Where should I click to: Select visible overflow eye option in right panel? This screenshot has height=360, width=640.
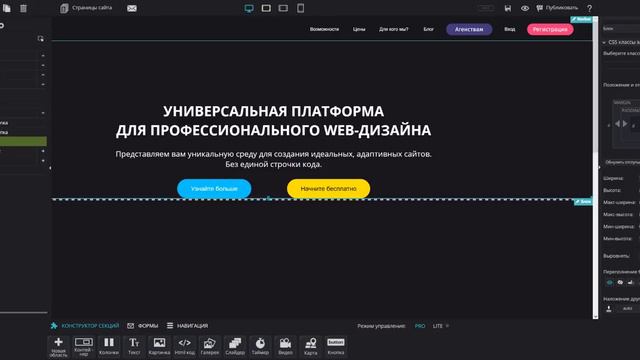click(610, 282)
